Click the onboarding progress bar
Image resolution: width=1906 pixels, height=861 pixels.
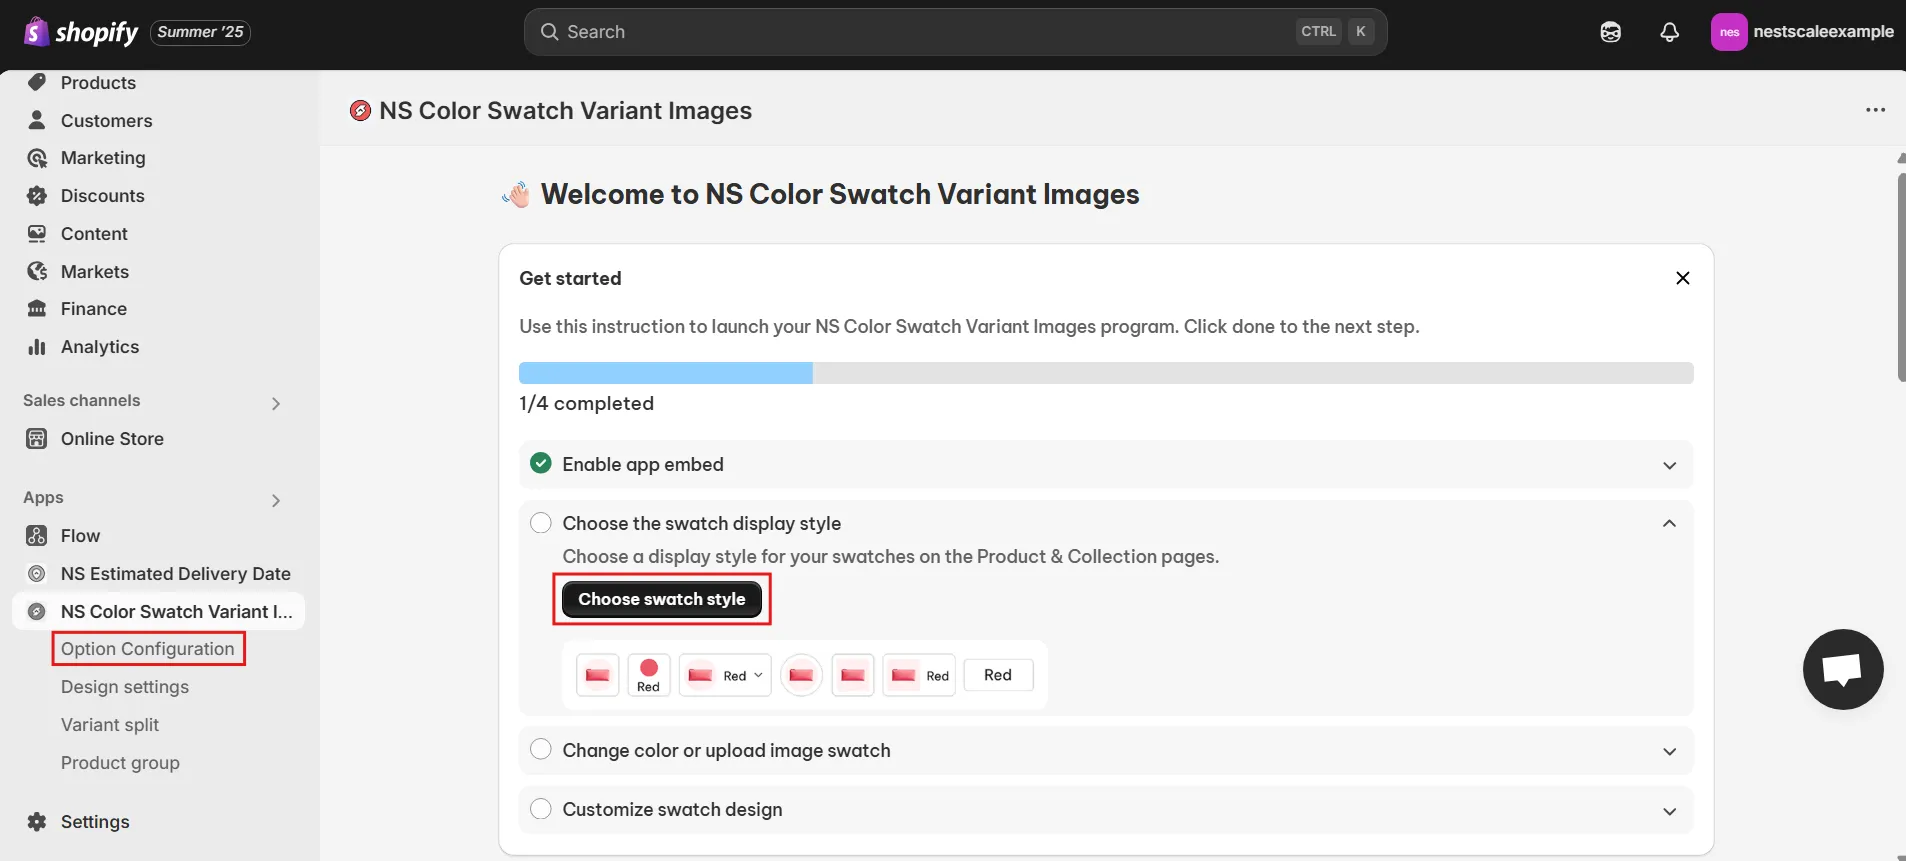click(1106, 373)
